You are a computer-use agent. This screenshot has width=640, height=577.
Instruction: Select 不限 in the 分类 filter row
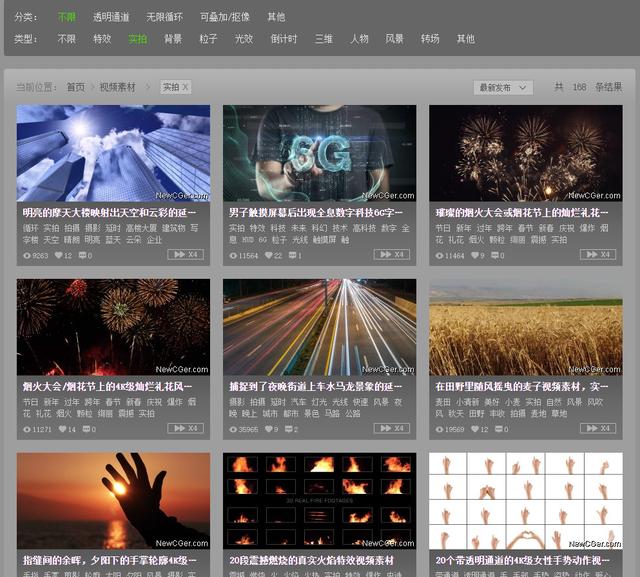point(66,17)
